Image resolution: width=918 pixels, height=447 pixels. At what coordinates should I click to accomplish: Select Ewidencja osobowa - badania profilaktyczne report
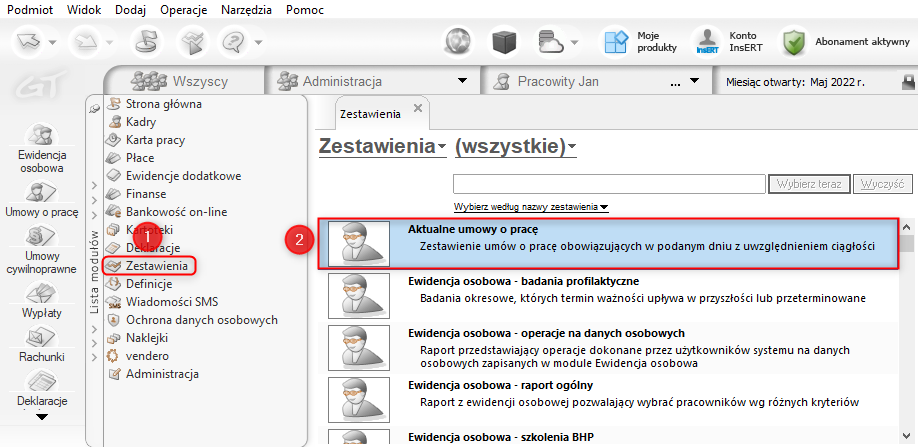click(x=608, y=295)
